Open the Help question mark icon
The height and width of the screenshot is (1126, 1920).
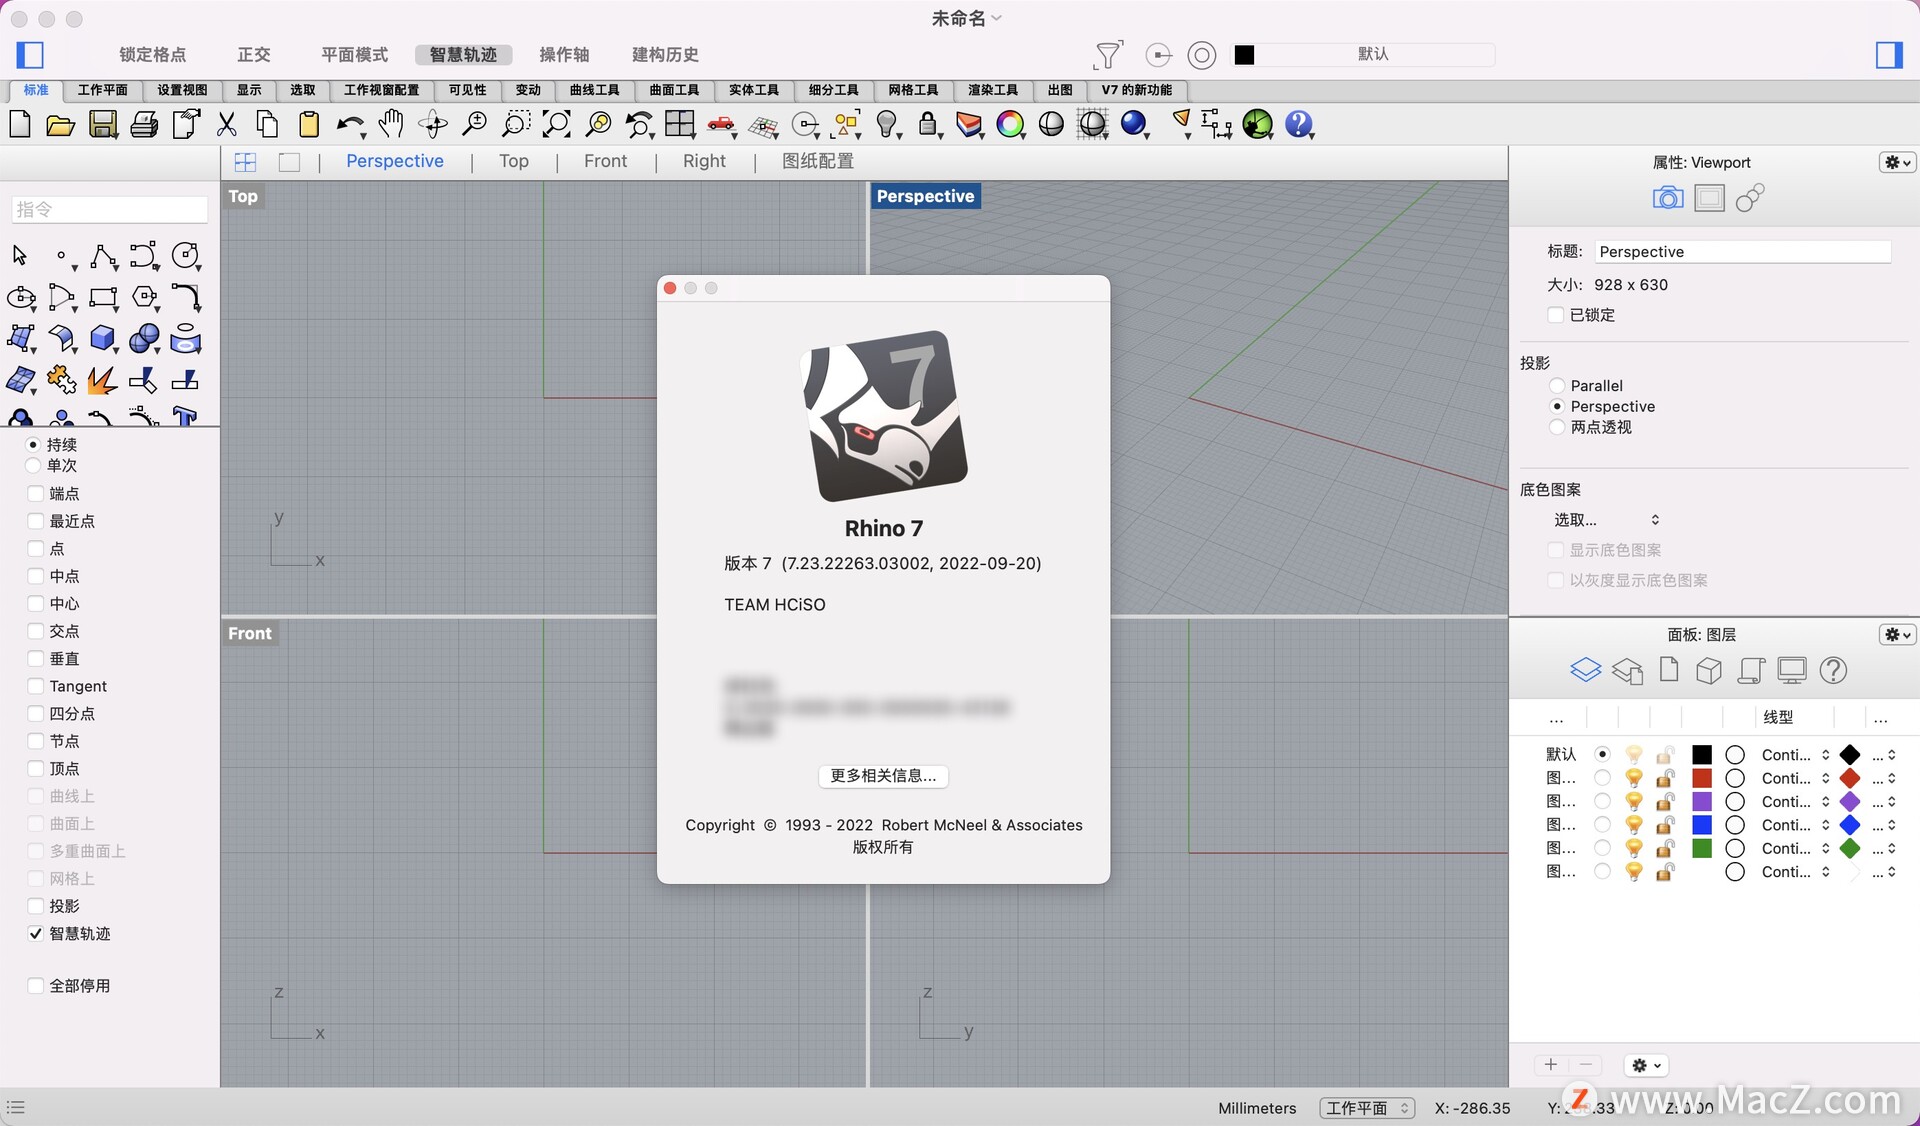1298,125
